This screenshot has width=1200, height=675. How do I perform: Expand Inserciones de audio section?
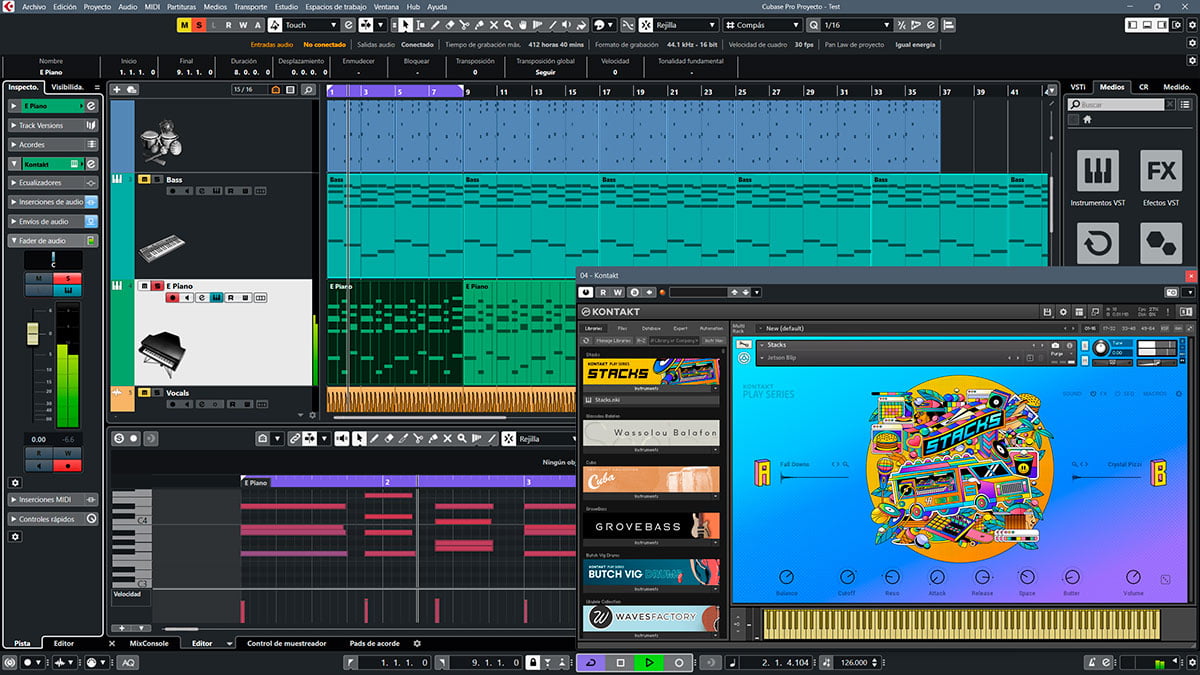click(53, 202)
